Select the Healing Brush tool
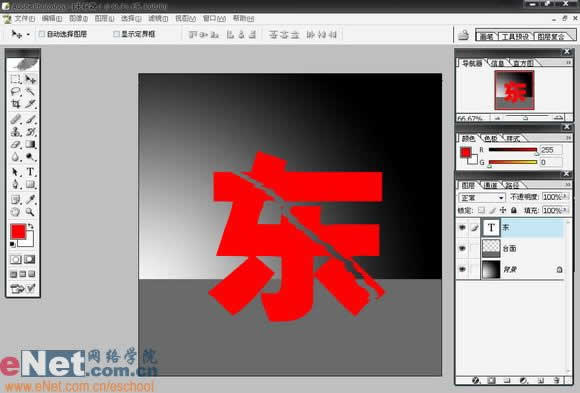Image resolution: width=580 pixels, height=393 pixels. pyautogui.click(x=16, y=119)
